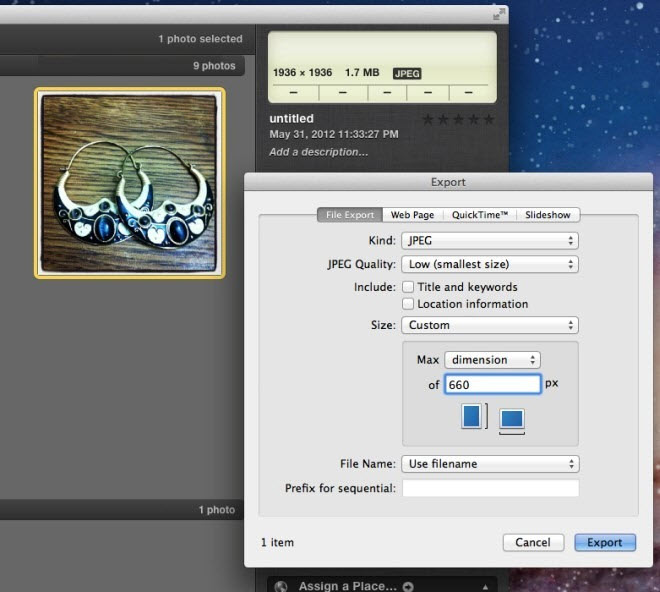Open the Max dimension dropdown
660x592 pixels.
[x=492, y=360]
